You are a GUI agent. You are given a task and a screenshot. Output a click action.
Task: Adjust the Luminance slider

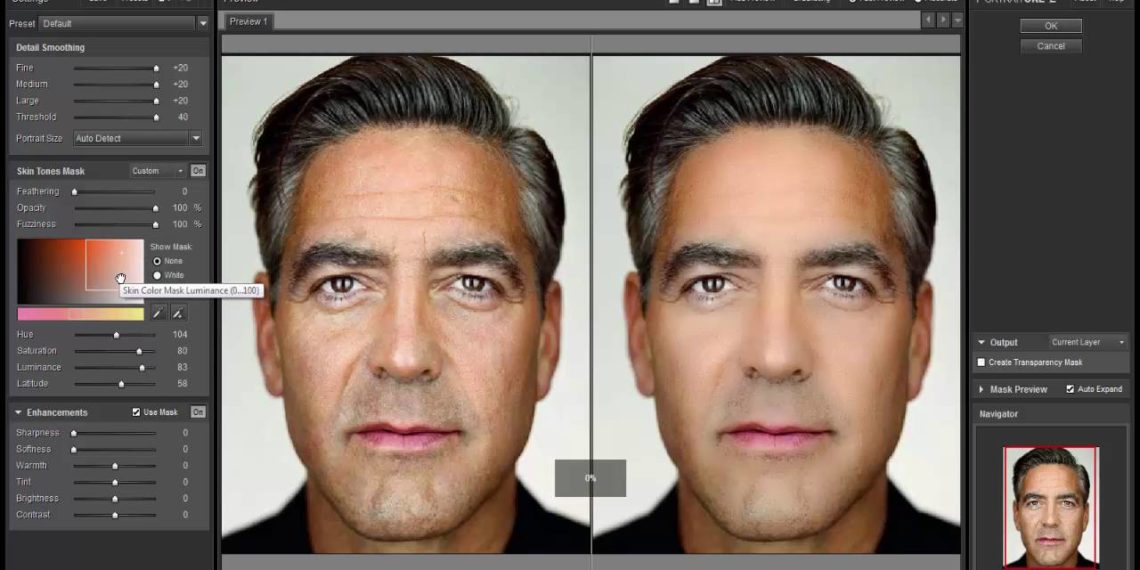pyautogui.click(x=115, y=368)
